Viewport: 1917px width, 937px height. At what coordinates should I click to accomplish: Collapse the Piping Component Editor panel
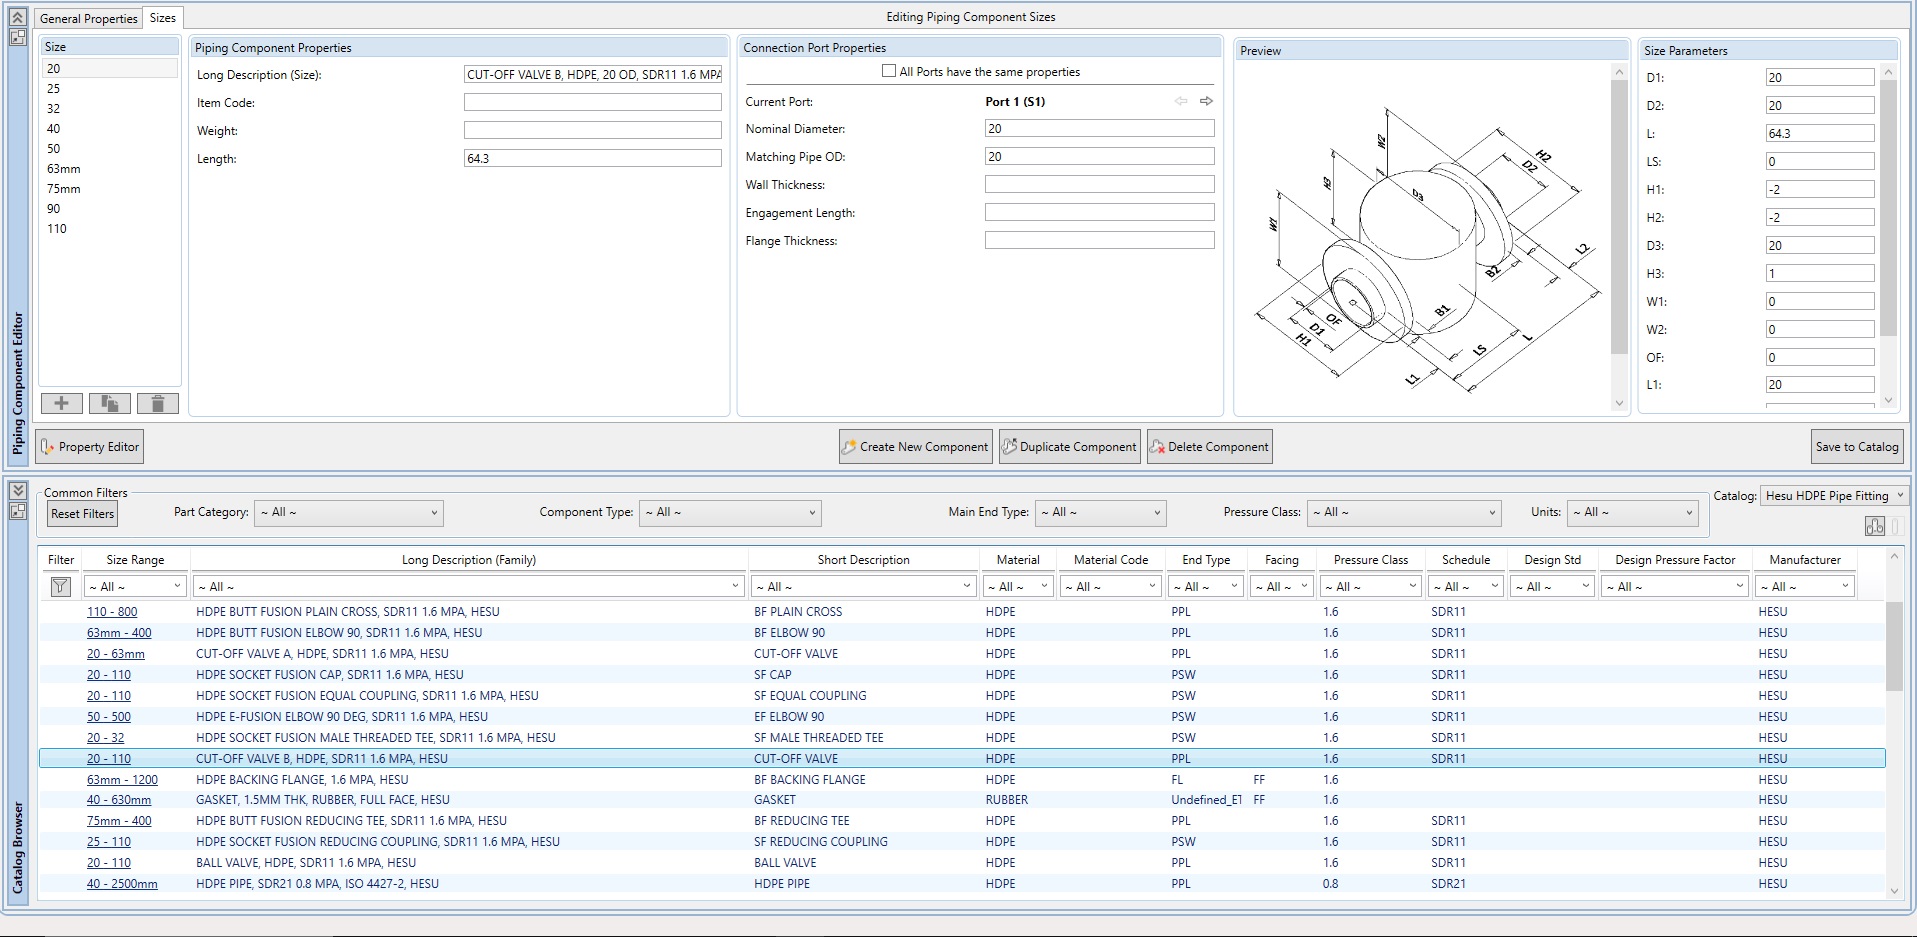[17, 17]
